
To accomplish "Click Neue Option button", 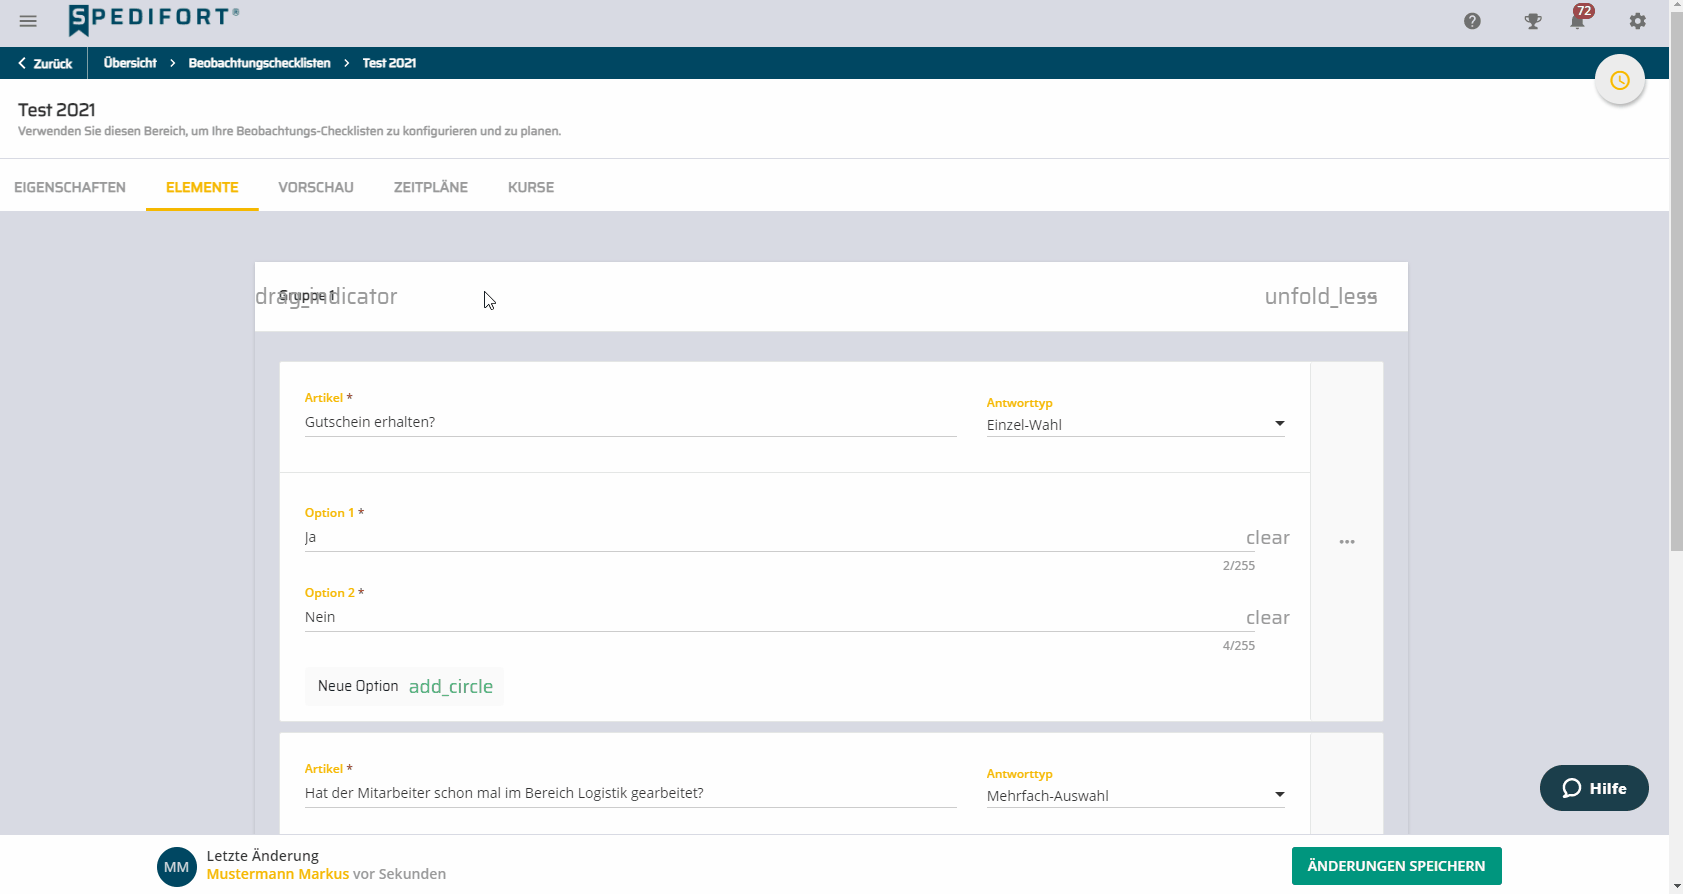I will point(404,687).
